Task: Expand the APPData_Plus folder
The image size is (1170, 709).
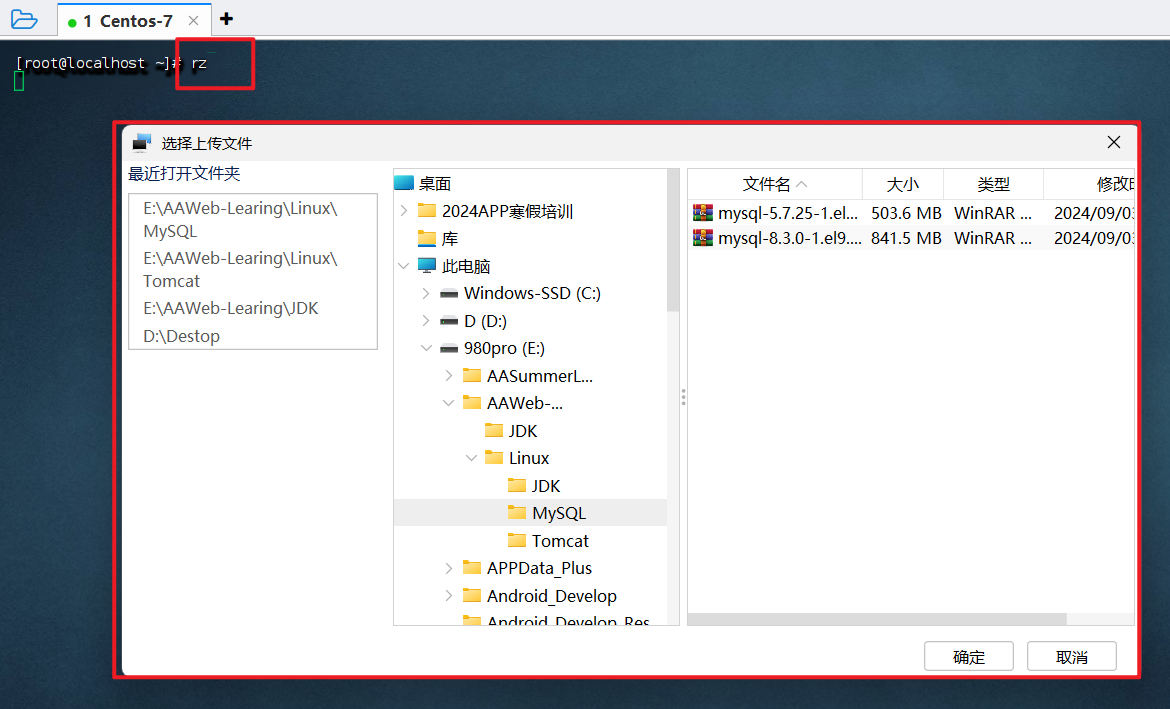Action: pos(449,568)
